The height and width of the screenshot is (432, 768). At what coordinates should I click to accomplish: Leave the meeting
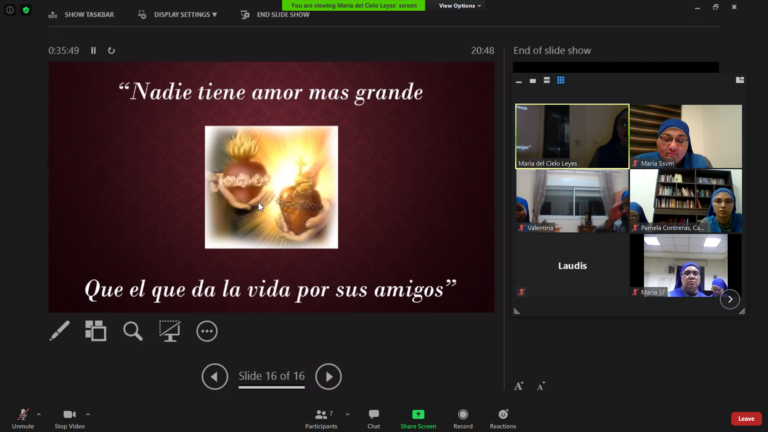tap(745, 418)
